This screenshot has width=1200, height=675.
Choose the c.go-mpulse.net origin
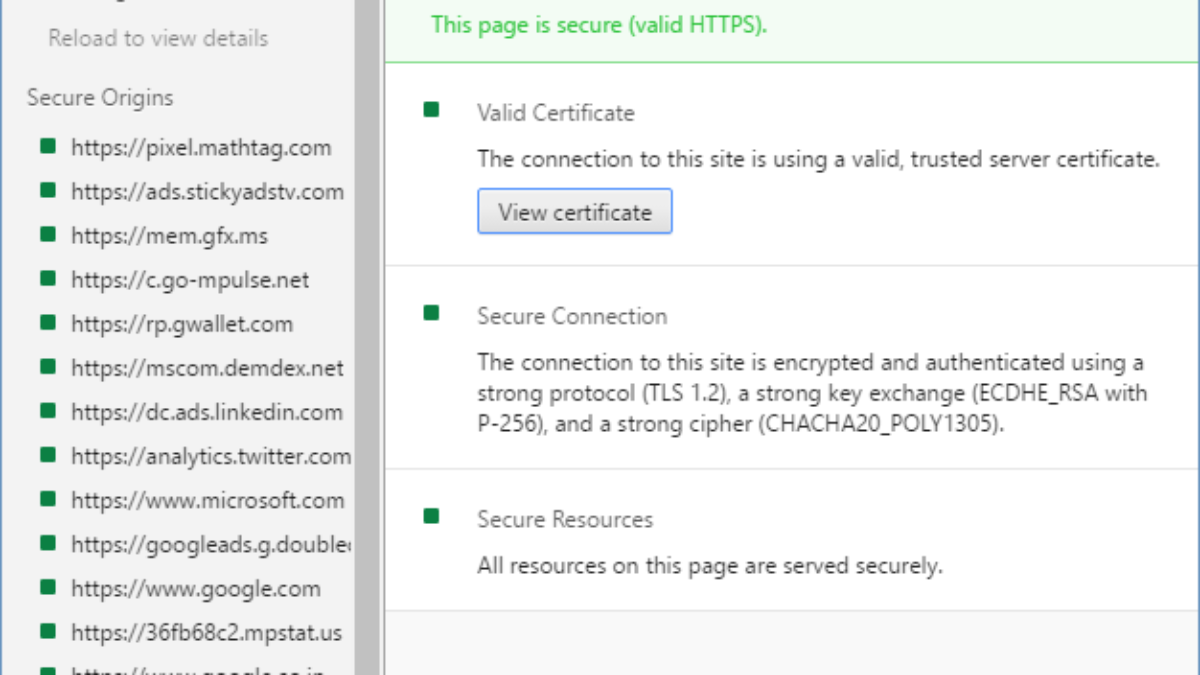coord(190,280)
